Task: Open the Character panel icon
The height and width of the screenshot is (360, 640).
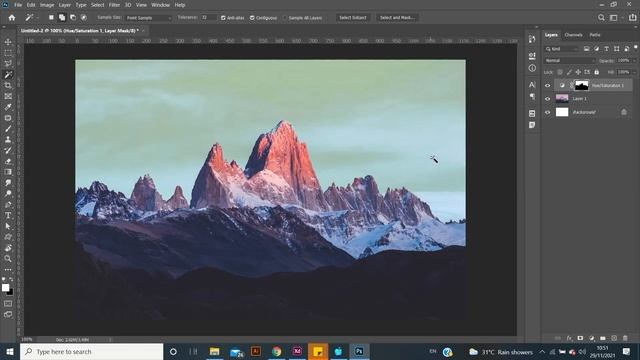Action: click(532, 84)
